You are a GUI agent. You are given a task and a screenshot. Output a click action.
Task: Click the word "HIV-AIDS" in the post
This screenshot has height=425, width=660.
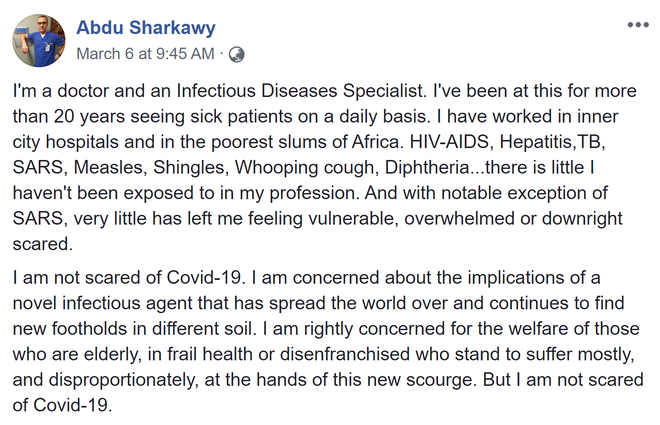tap(441, 141)
